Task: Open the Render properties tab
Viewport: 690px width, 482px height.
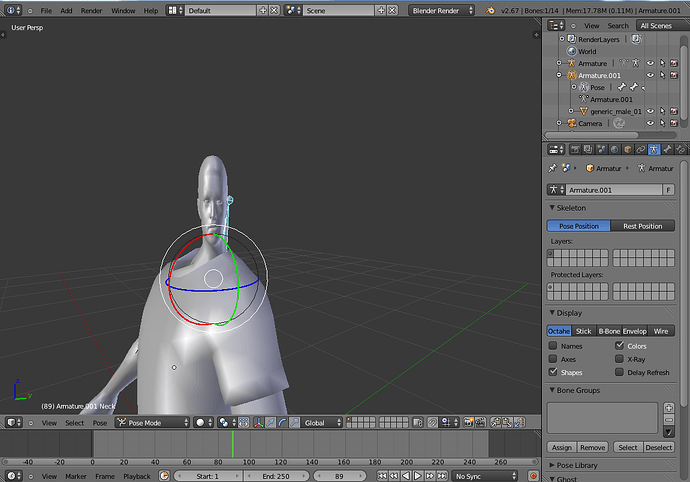Action: coord(575,150)
